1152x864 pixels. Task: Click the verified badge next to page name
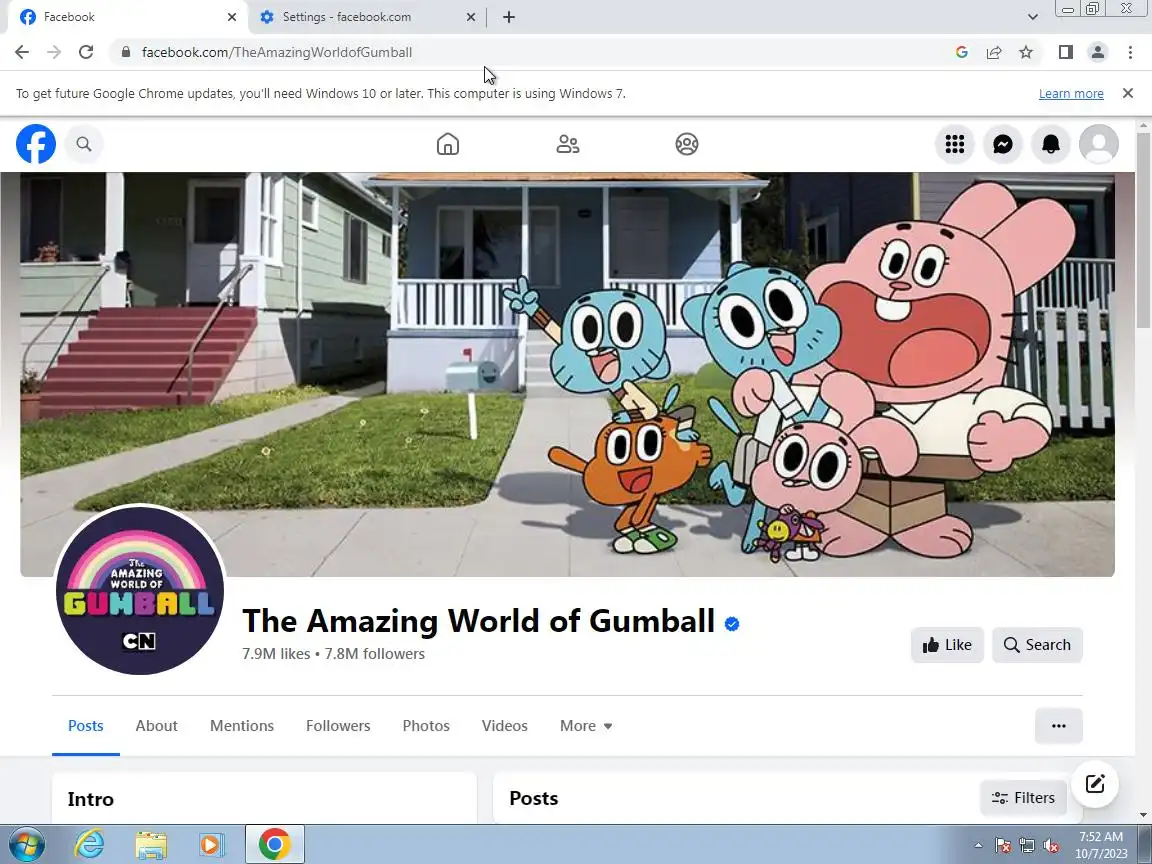point(732,624)
